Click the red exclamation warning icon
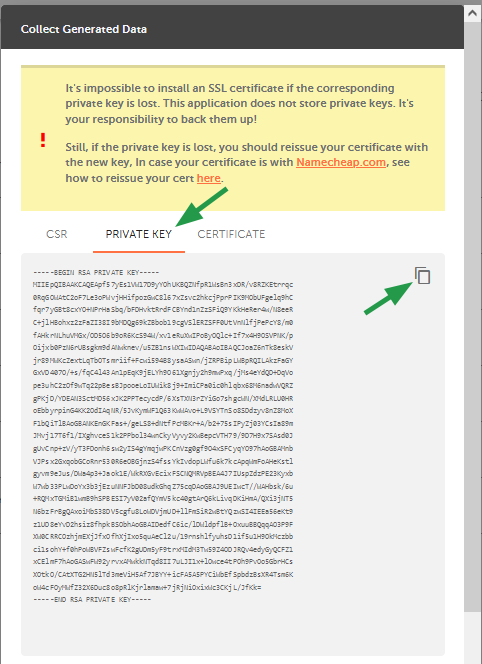Image resolution: width=482 pixels, height=664 pixels. [43, 140]
